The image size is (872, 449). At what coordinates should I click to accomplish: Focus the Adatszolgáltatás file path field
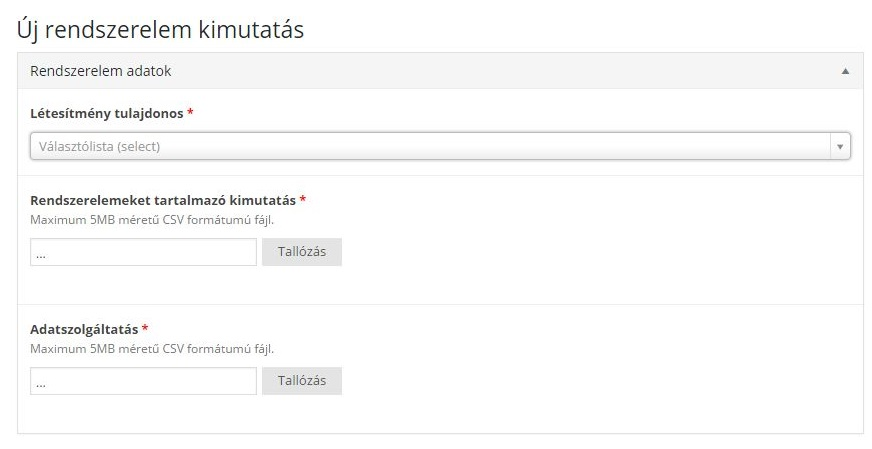[143, 381]
